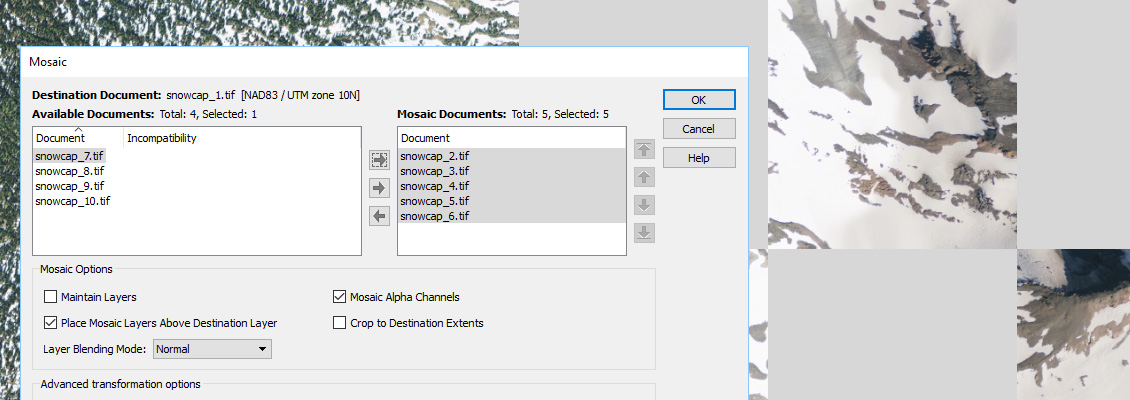The width and height of the screenshot is (1130, 400).
Task: Click Mosaic Documents list Document header
Action: [x=512, y=138]
